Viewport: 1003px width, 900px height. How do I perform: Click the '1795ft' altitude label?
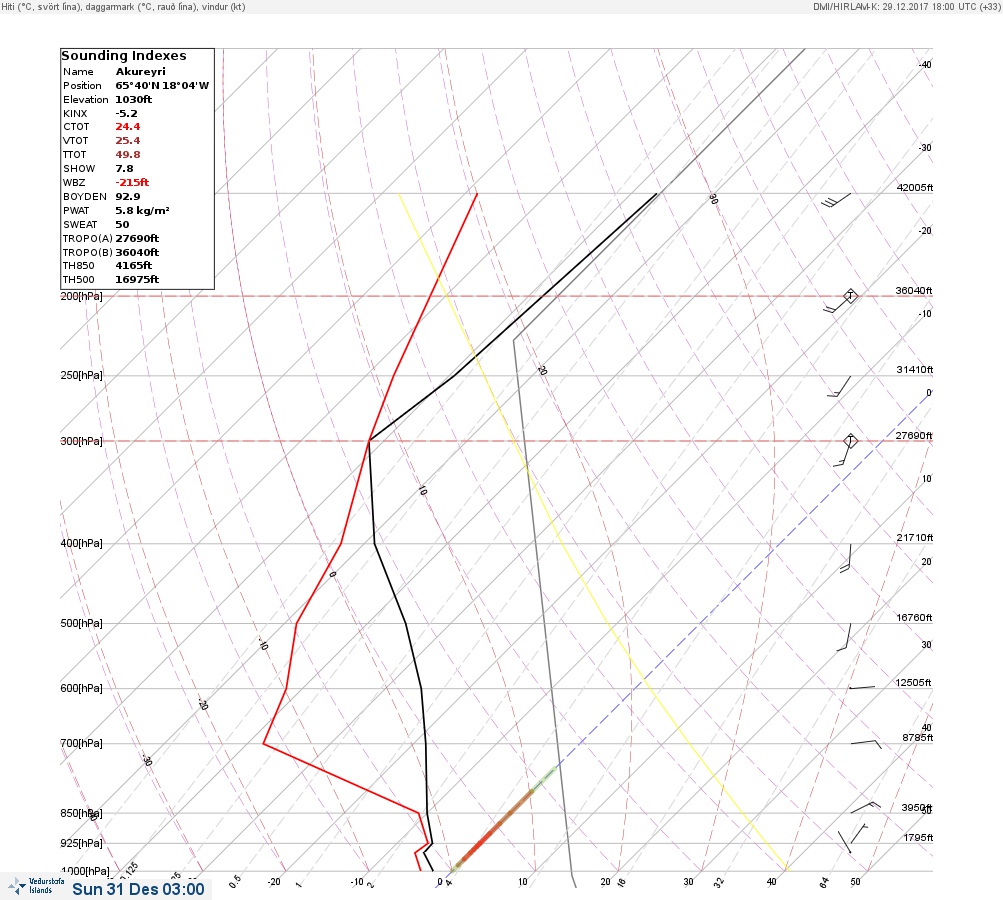tap(918, 837)
